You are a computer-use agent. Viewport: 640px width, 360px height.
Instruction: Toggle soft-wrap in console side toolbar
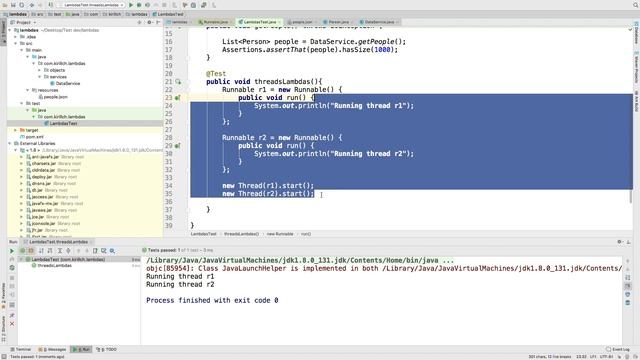tap(628, 278)
